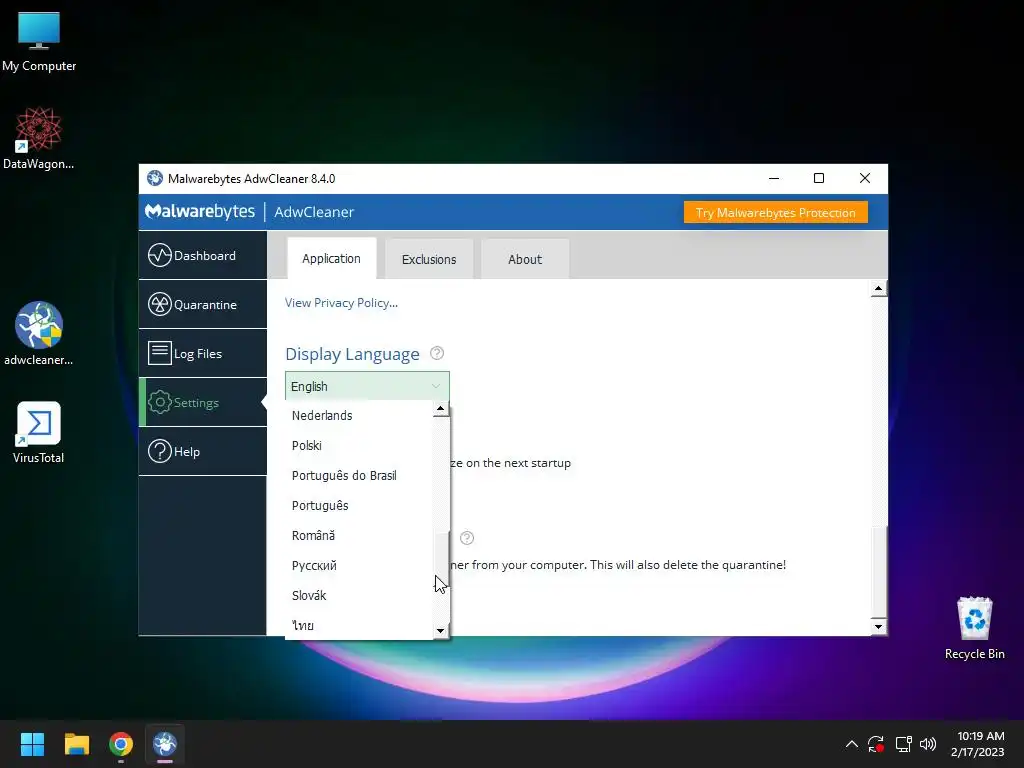1024x768 pixels.
Task: Click the language list scrollbar thumb
Action: [441, 560]
